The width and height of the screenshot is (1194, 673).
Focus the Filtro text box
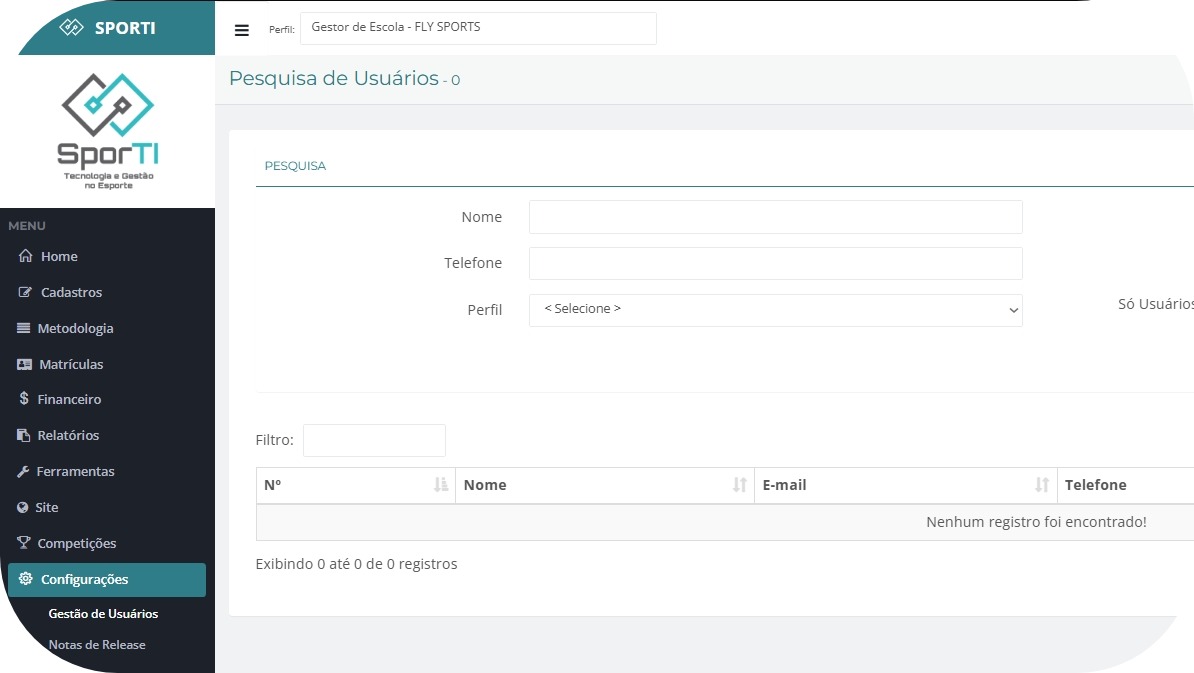(374, 441)
